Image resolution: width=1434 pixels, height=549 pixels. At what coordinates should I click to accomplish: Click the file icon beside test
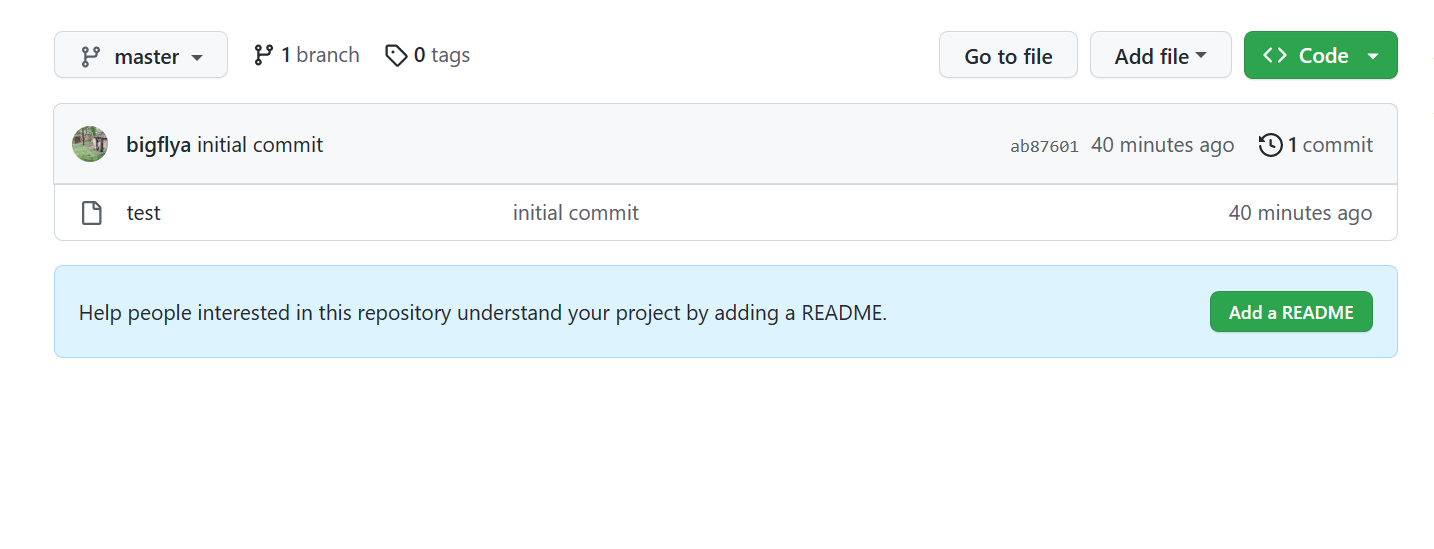point(92,213)
